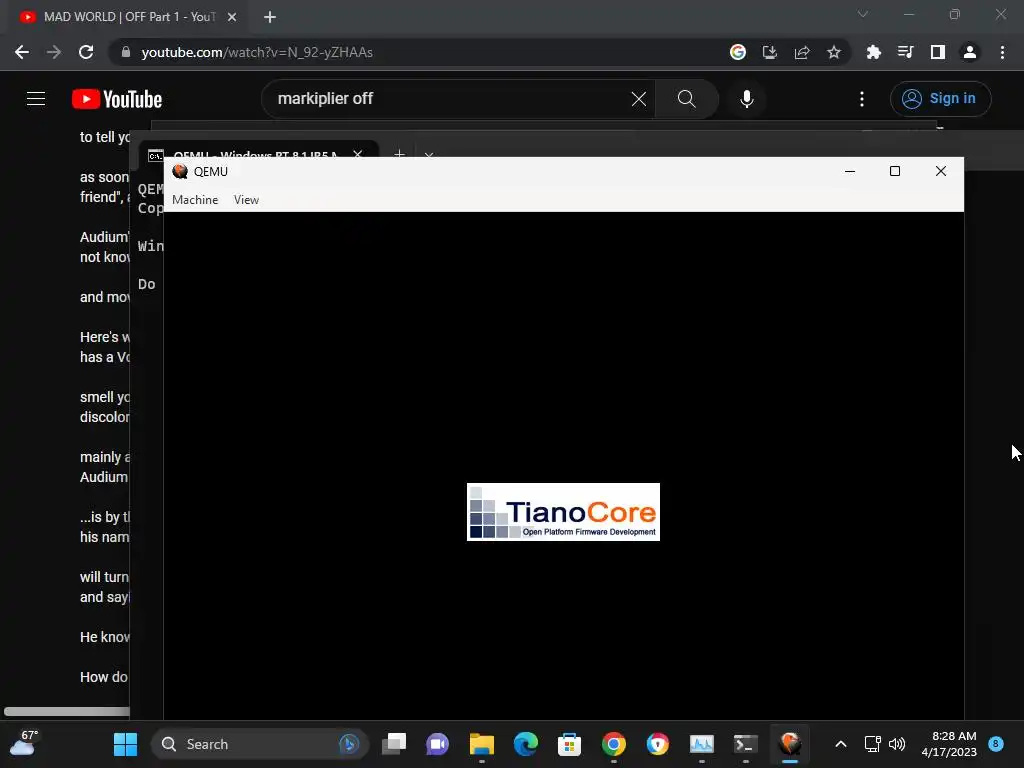Switch to Chrome on taskbar
The height and width of the screenshot is (768, 1024).
[614, 744]
